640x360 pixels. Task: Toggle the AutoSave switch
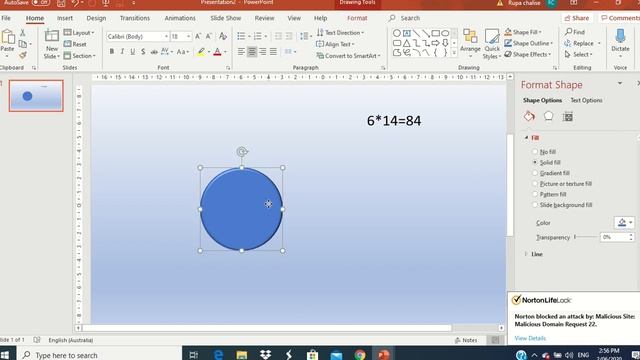(40, 2)
